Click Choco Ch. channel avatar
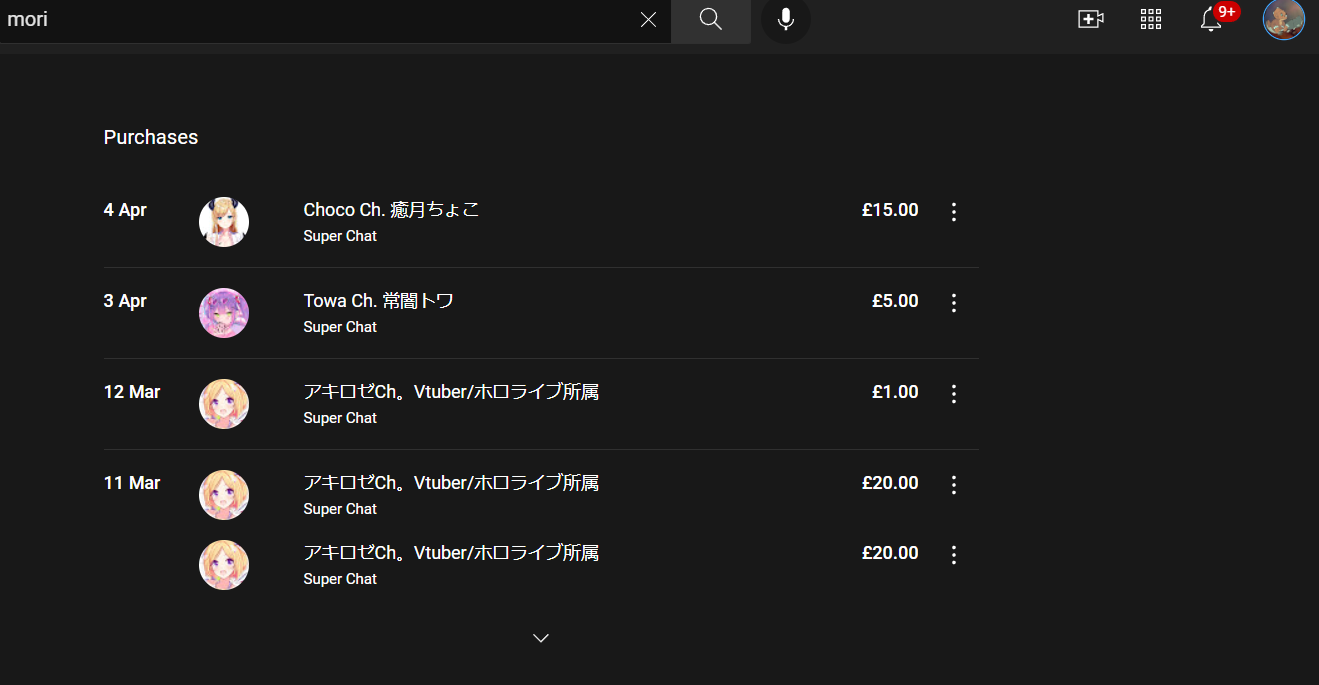Viewport: 1319px width, 685px height. (224, 222)
